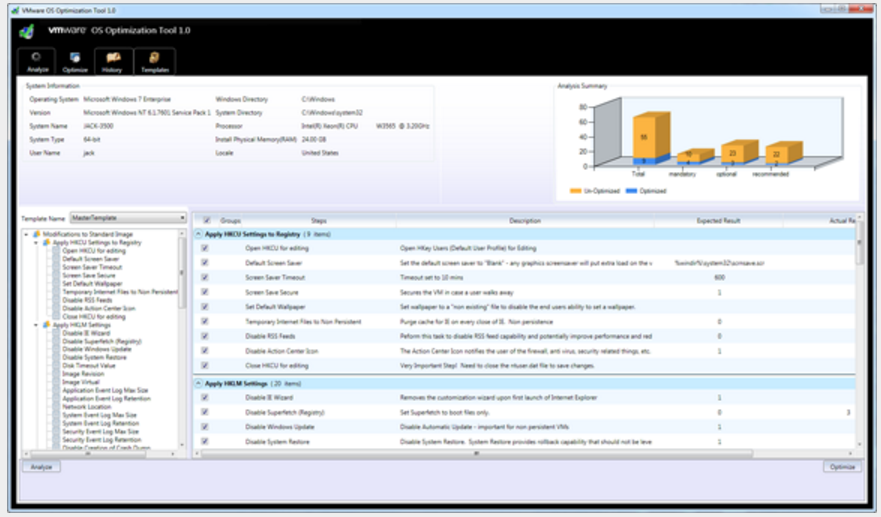Open the Optimize toolbar tab
Screen dimensions: 881x517
pyautogui.click(x=75, y=61)
